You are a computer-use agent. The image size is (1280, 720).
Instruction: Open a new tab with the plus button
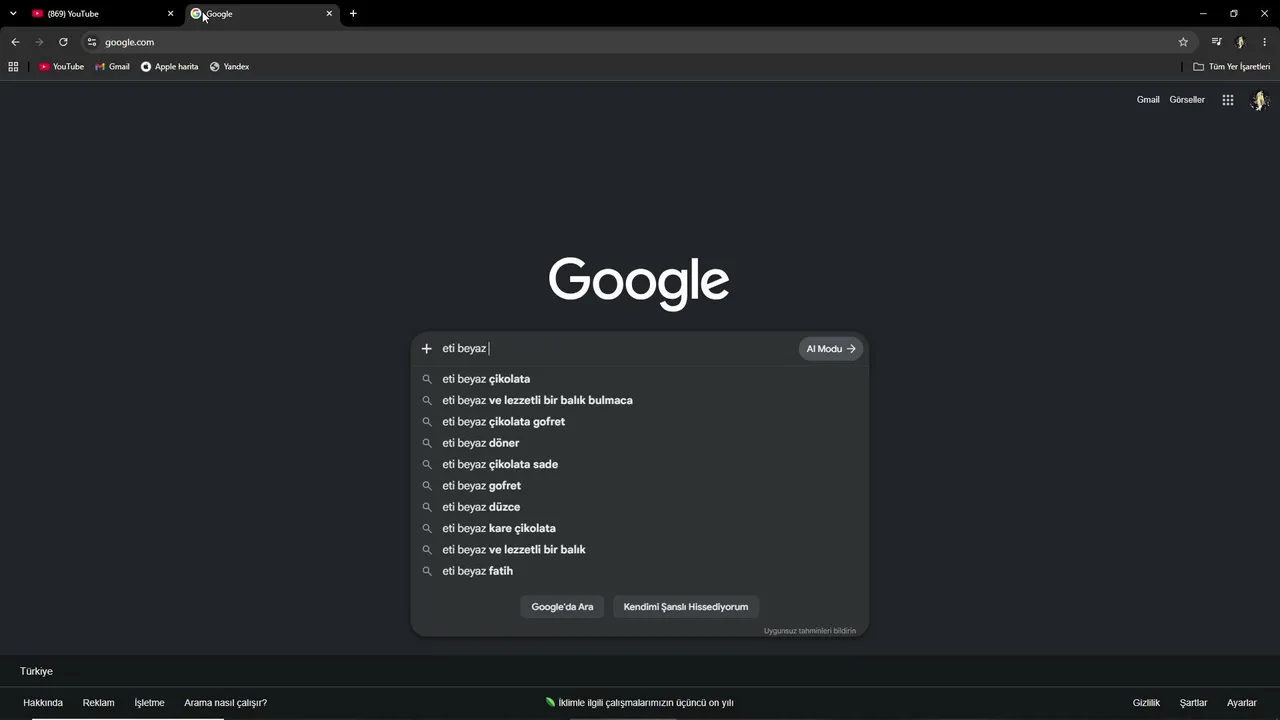pyautogui.click(x=353, y=14)
